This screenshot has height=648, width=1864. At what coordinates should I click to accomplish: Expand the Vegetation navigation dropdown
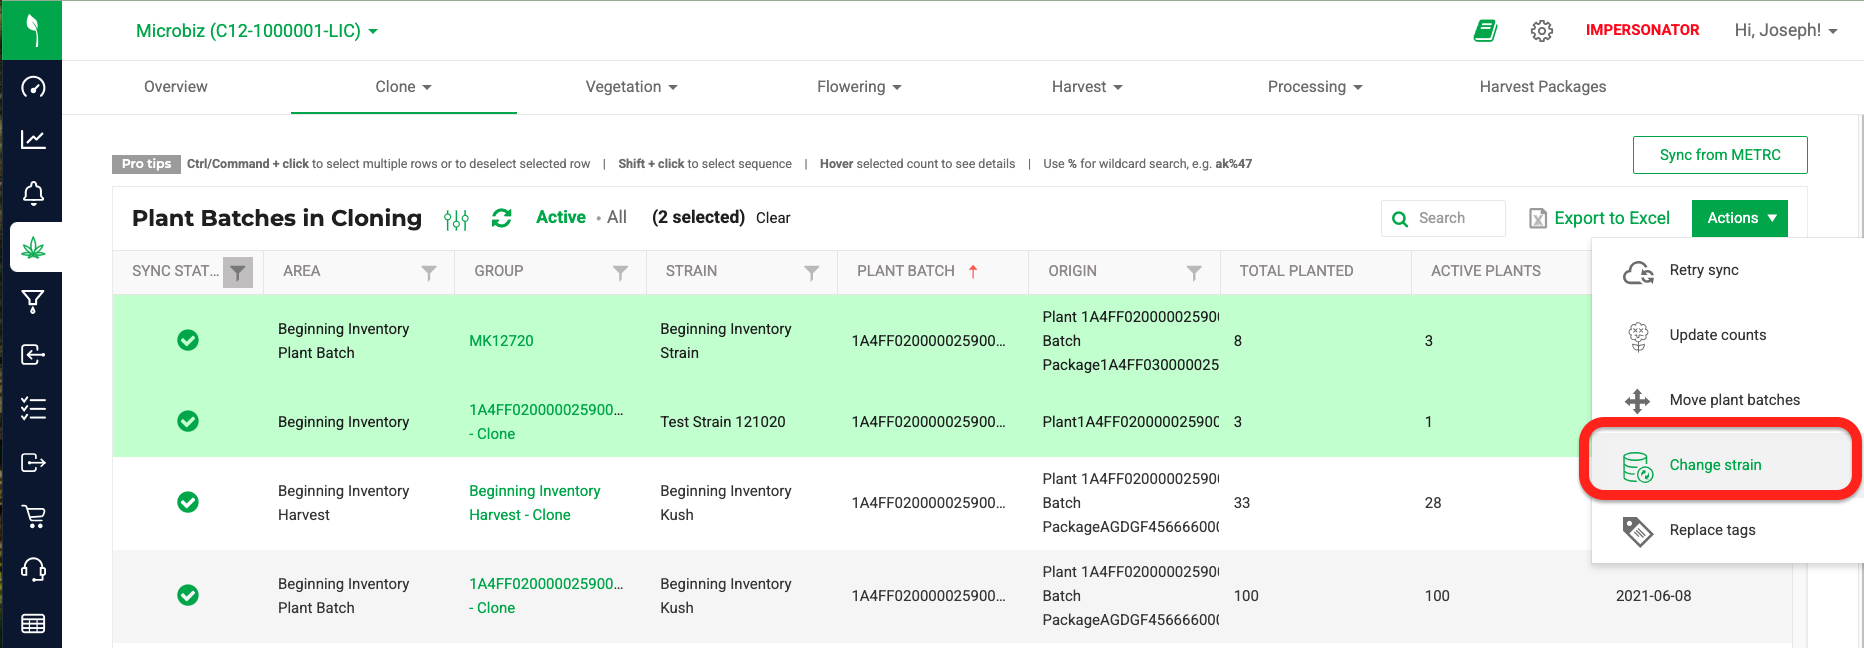coord(631,87)
